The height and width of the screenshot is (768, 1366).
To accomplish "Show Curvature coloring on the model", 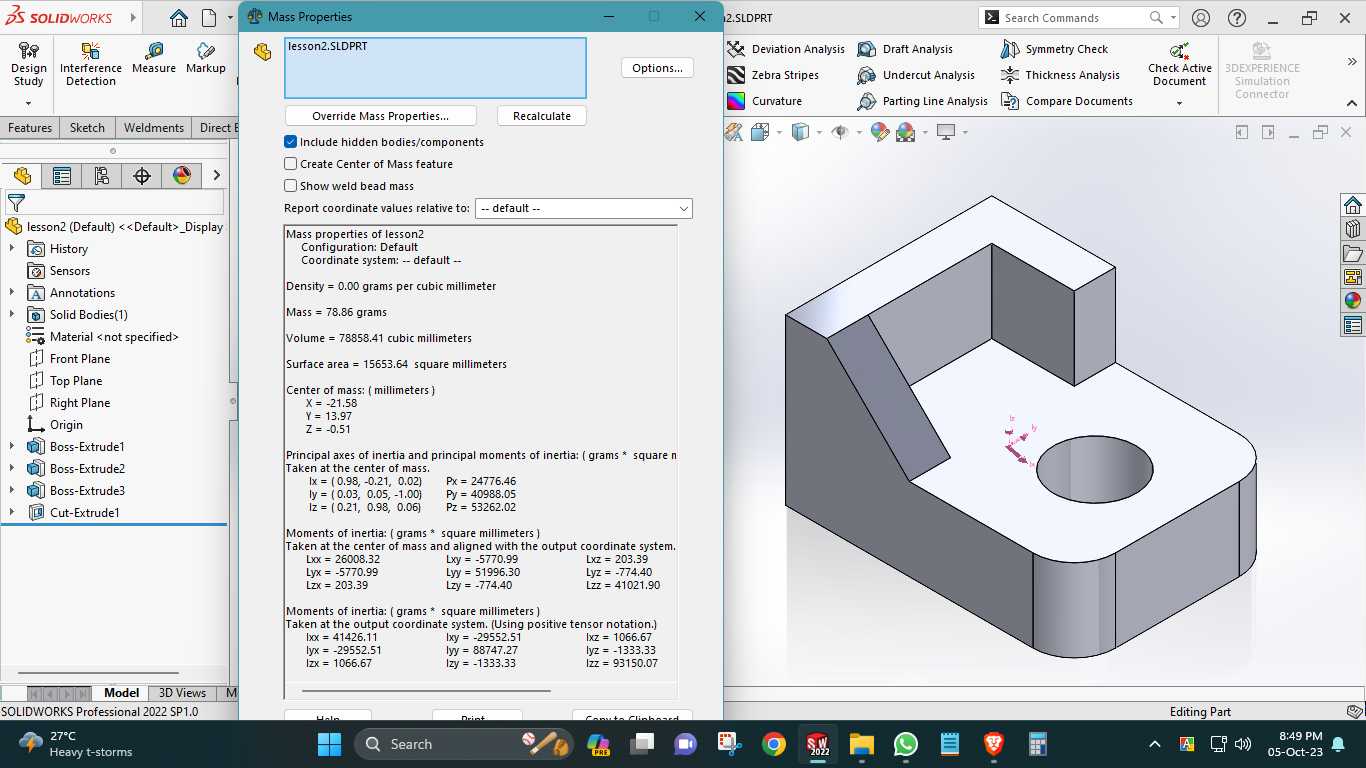I will pos(765,101).
